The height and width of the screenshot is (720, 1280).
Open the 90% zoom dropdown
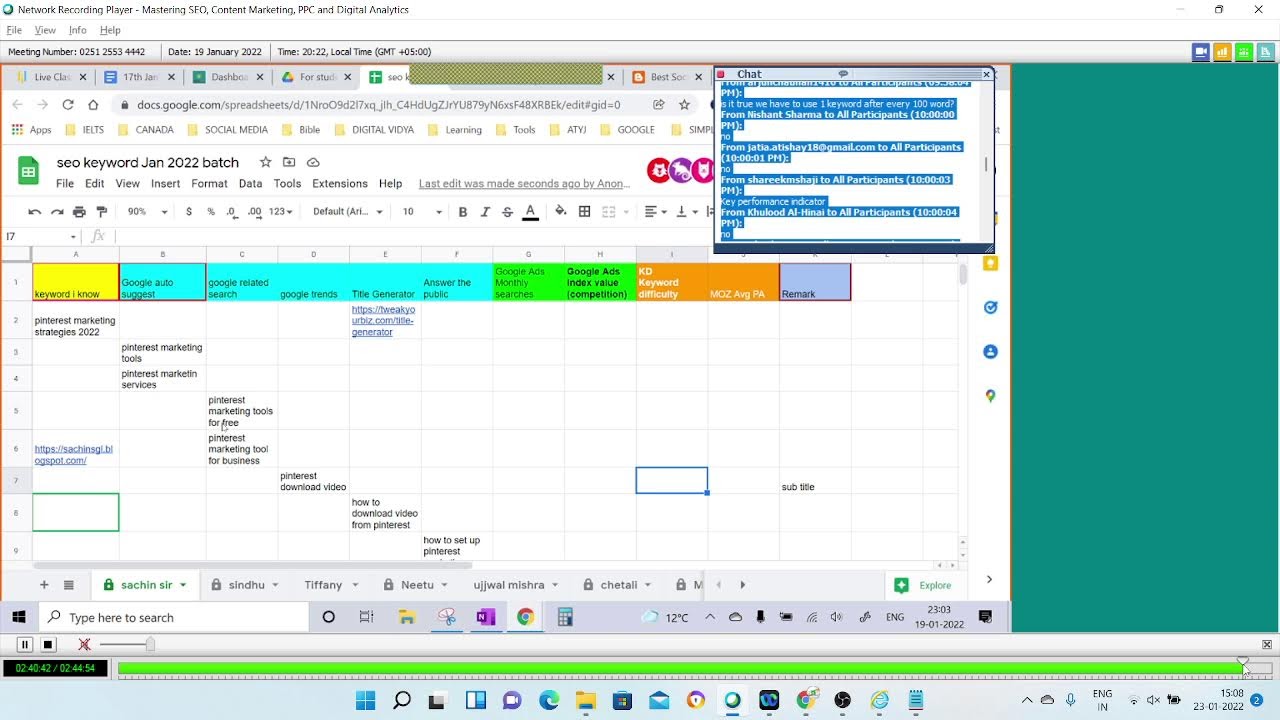point(147,212)
